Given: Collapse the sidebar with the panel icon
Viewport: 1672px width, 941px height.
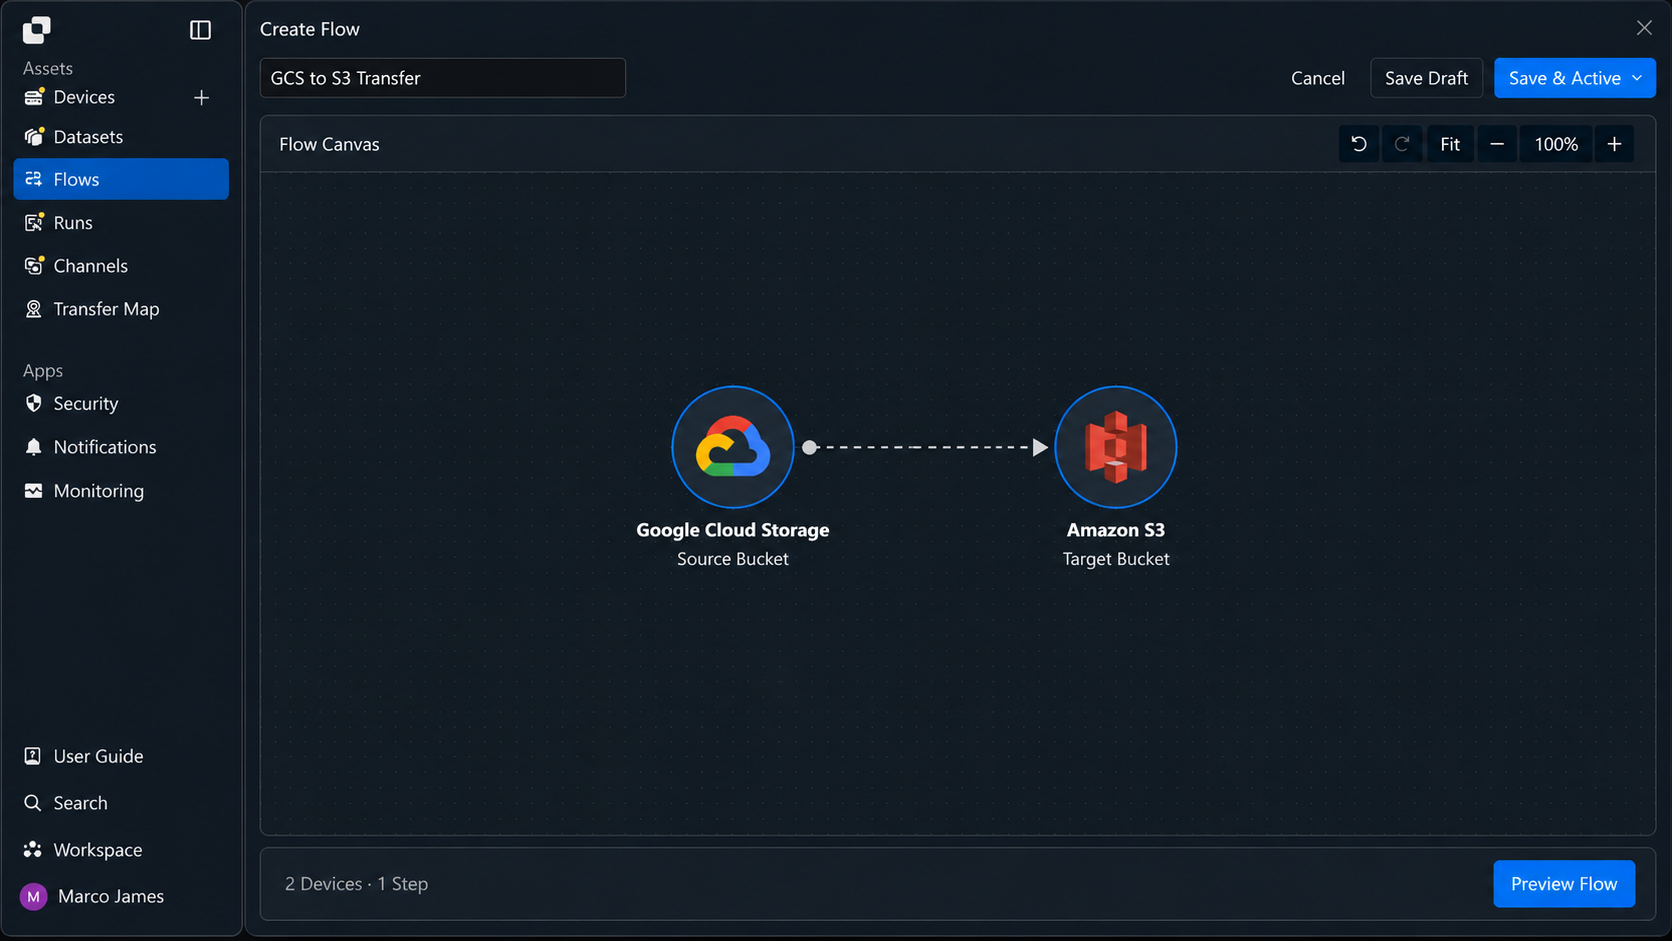Looking at the screenshot, I should pyautogui.click(x=200, y=30).
